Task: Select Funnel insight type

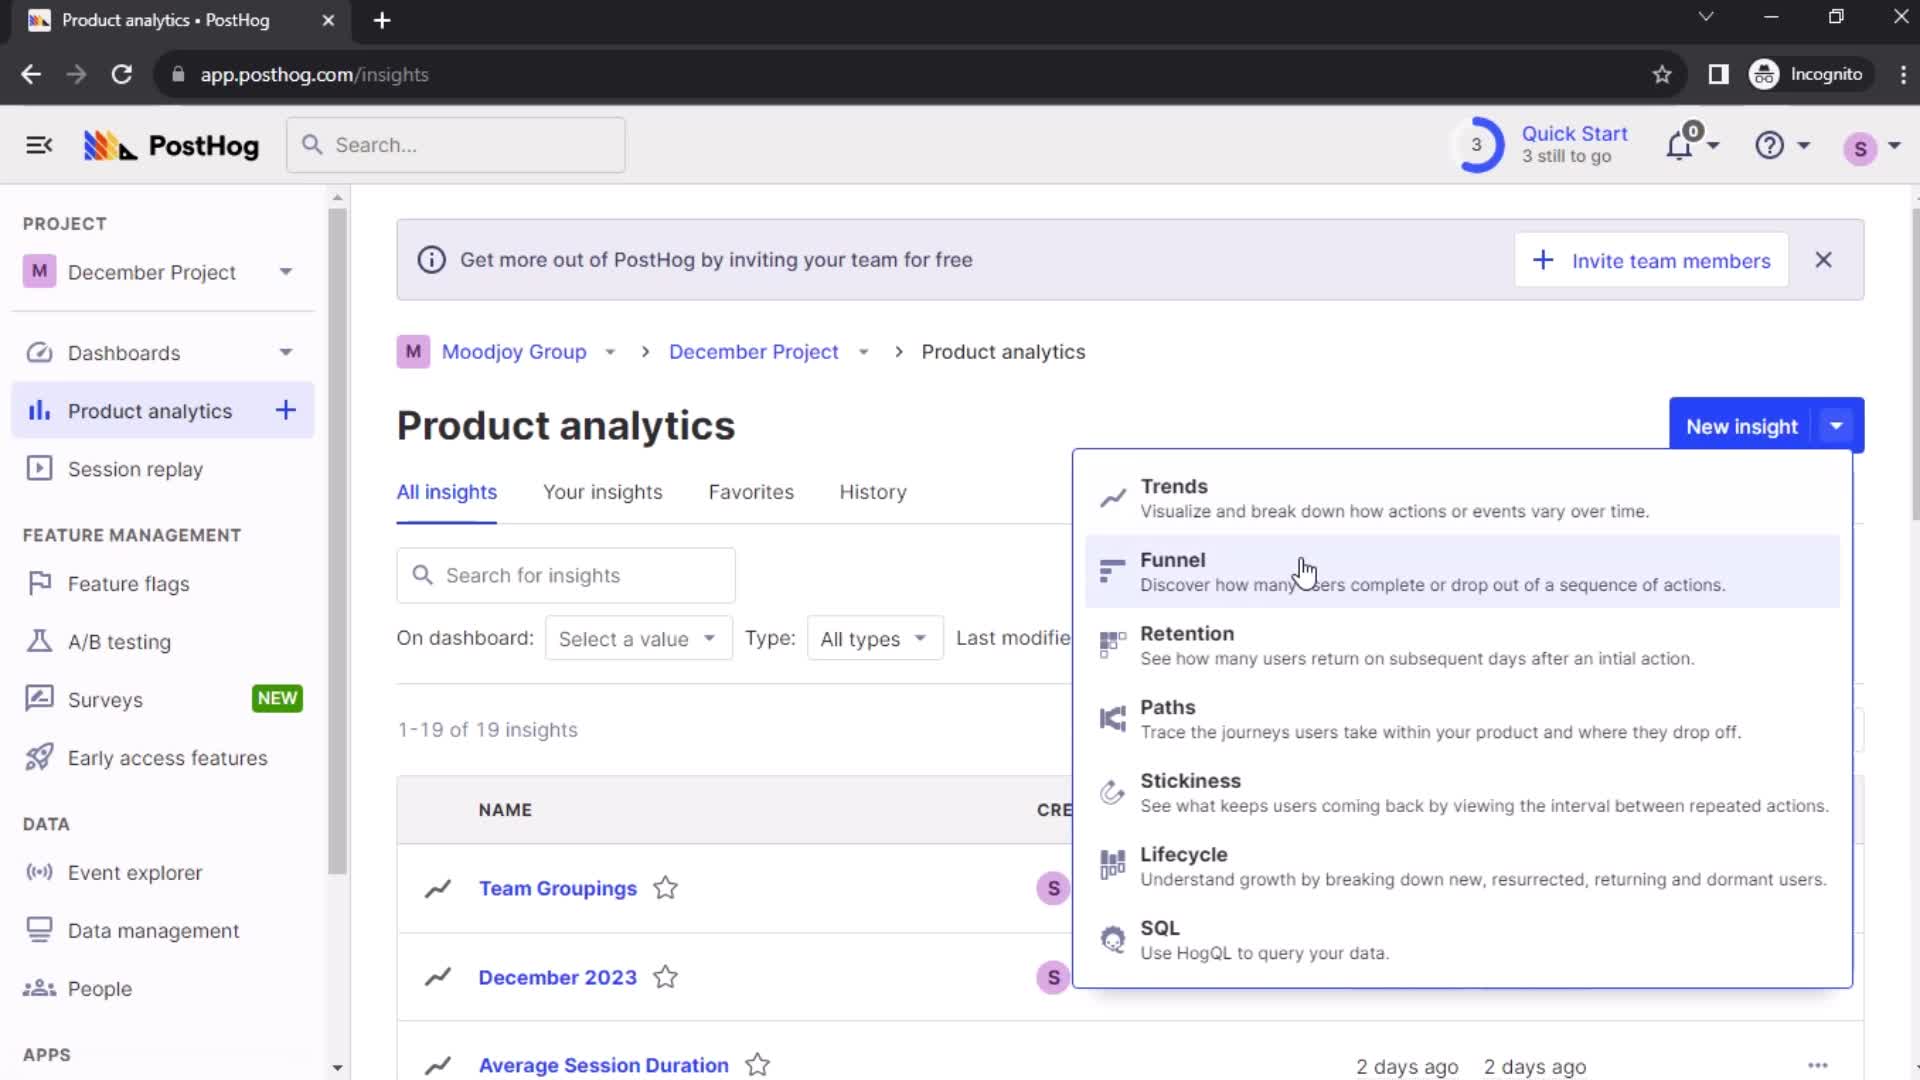Action: [1462, 572]
